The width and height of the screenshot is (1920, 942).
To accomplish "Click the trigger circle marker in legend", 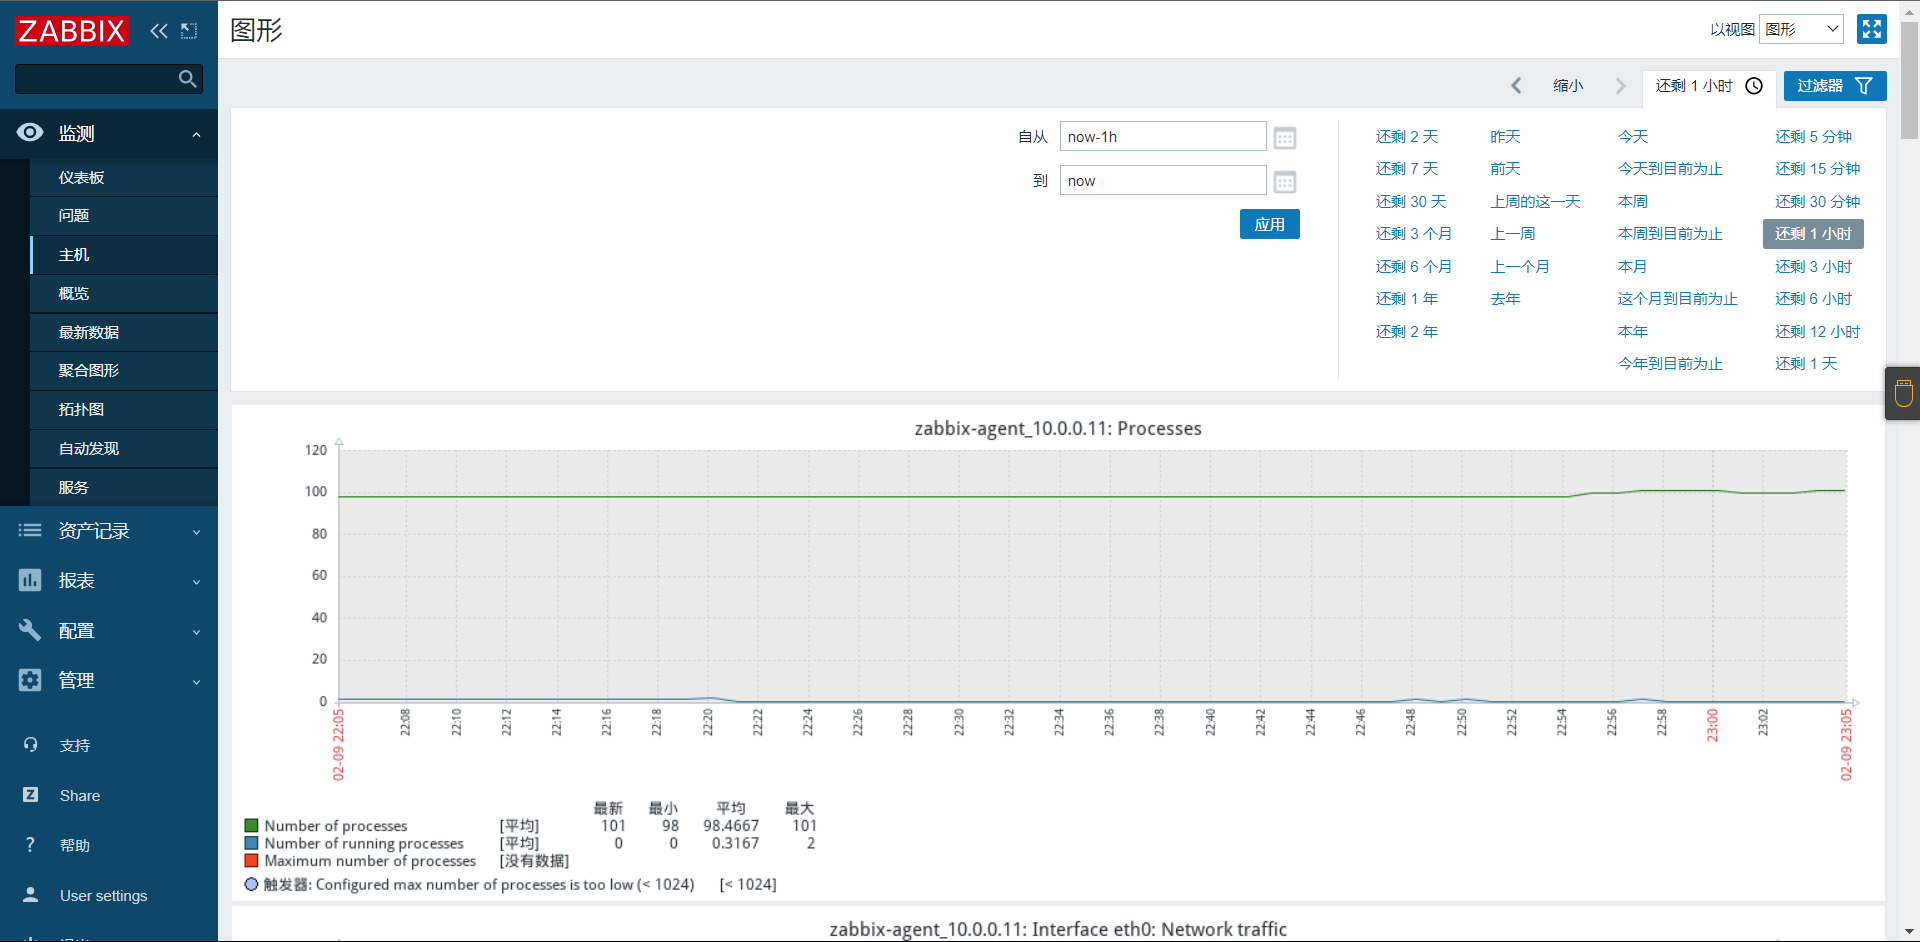I will pyautogui.click(x=252, y=884).
